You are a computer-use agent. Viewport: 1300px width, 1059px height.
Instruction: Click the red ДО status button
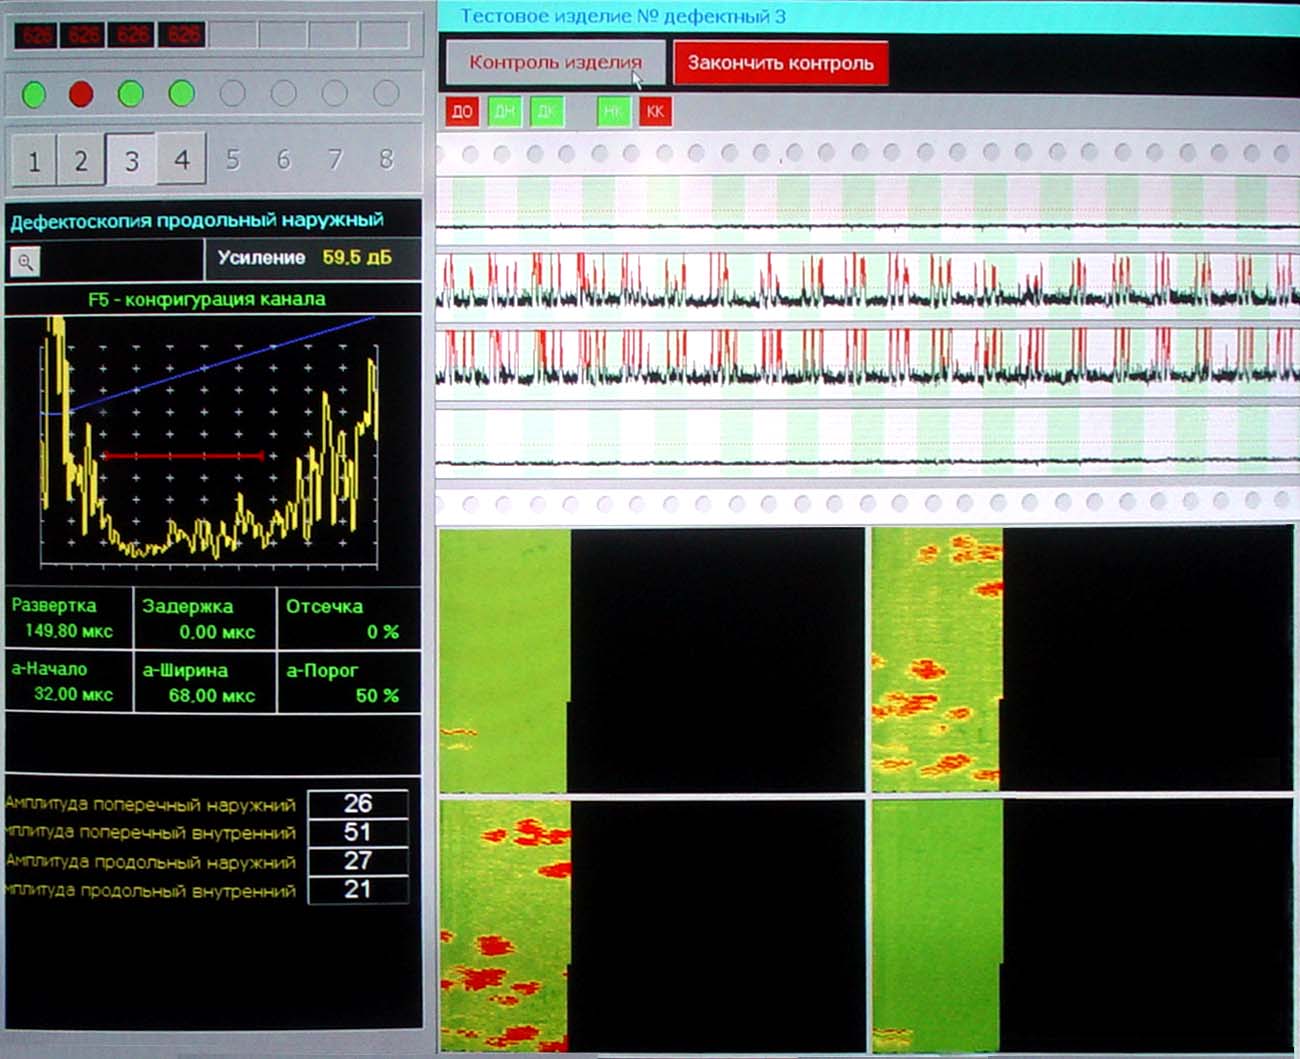pos(462,111)
